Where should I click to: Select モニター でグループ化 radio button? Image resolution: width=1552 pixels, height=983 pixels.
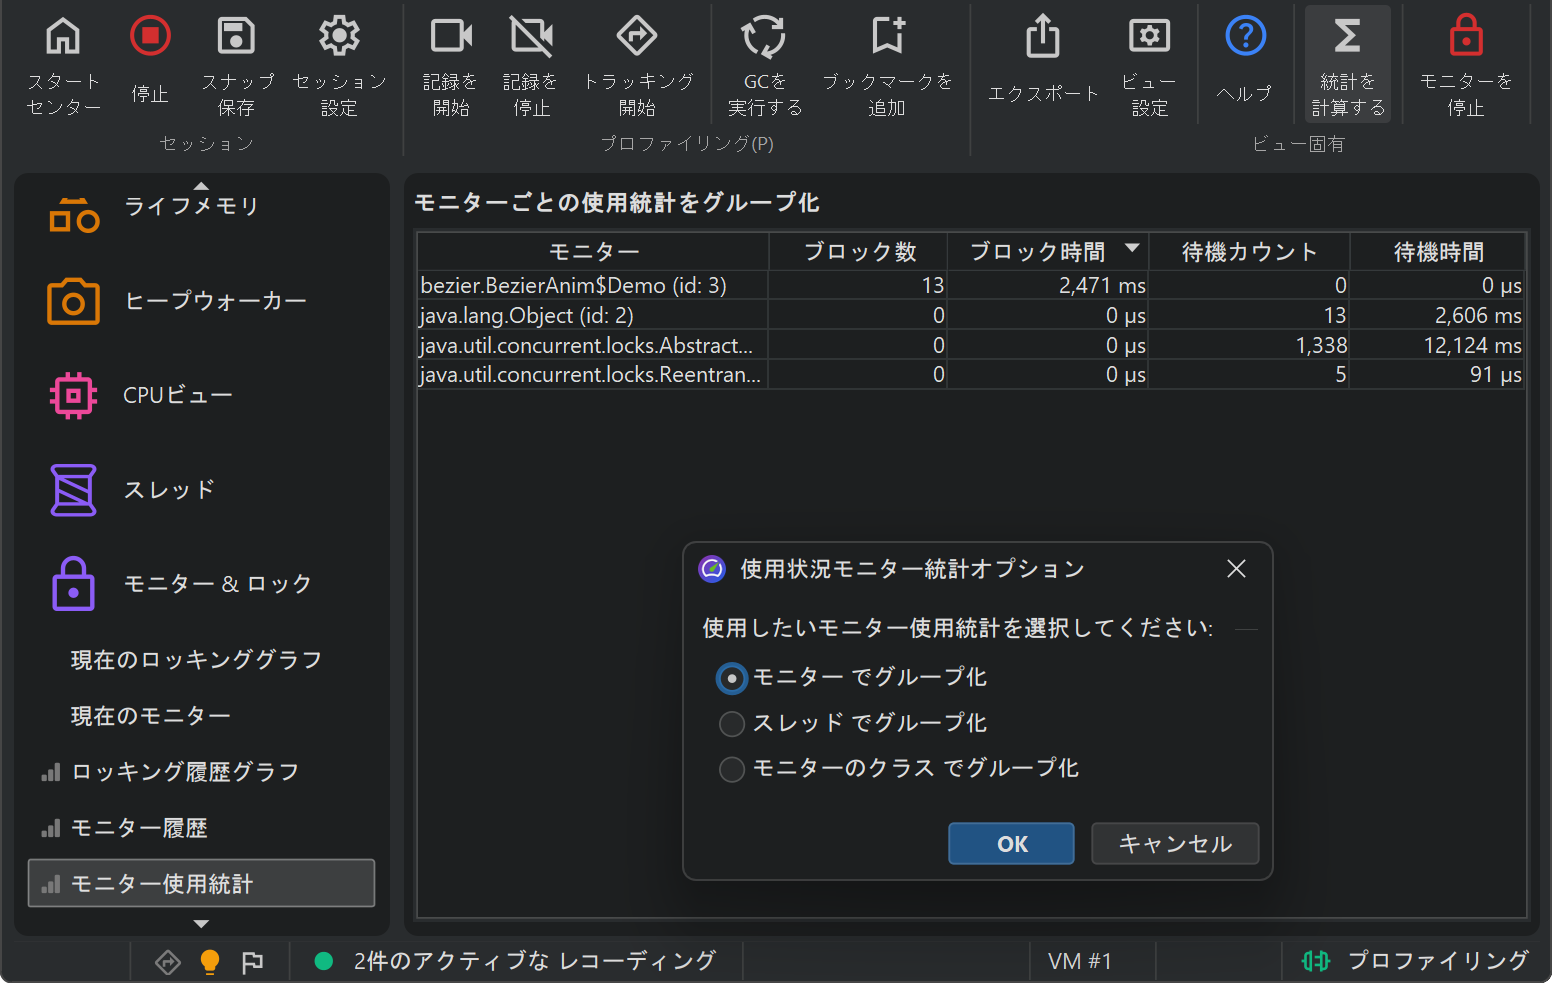click(x=732, y=678)
